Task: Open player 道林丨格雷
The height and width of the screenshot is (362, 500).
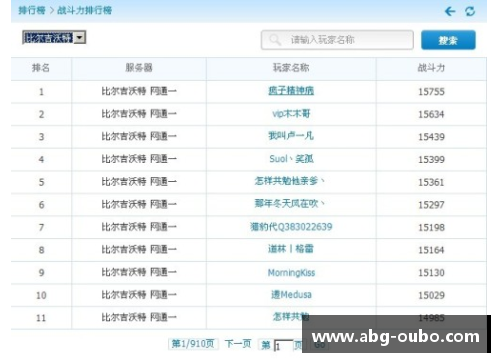Action: [291, 249]
